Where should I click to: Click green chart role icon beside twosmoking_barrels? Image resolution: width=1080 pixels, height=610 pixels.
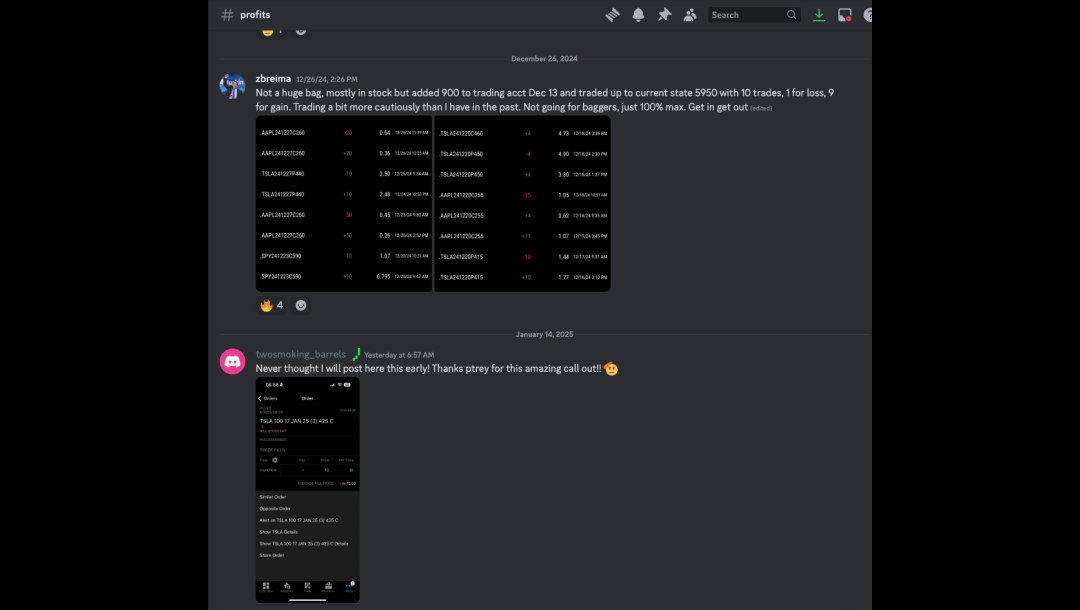[x=356, y=355]
